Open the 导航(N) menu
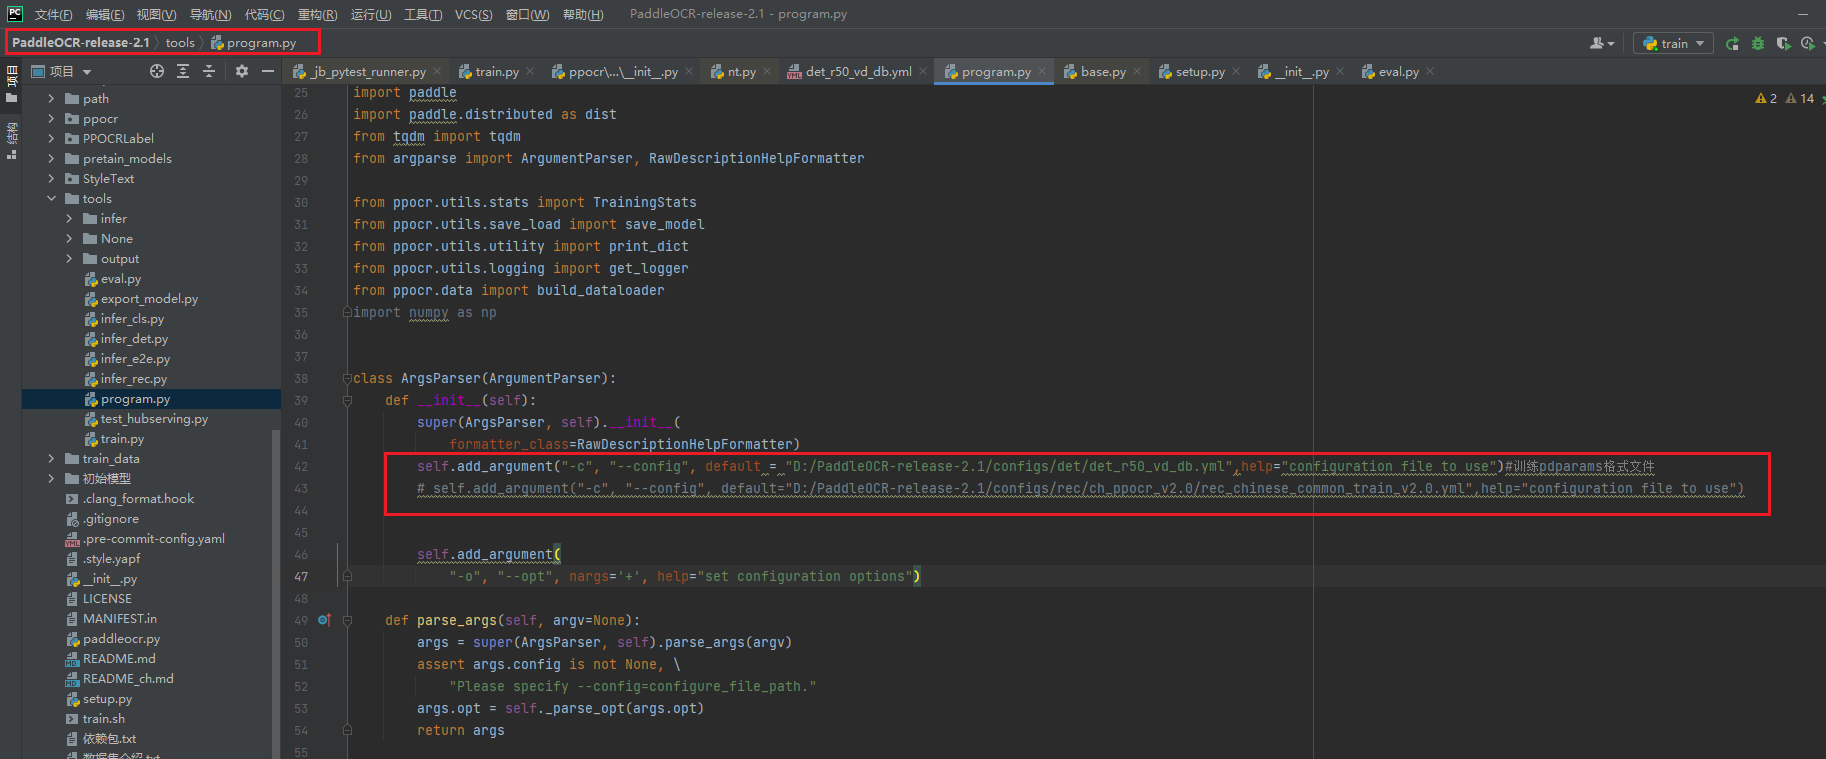Viewport: 1826px width, 759px height. [210, 14]
